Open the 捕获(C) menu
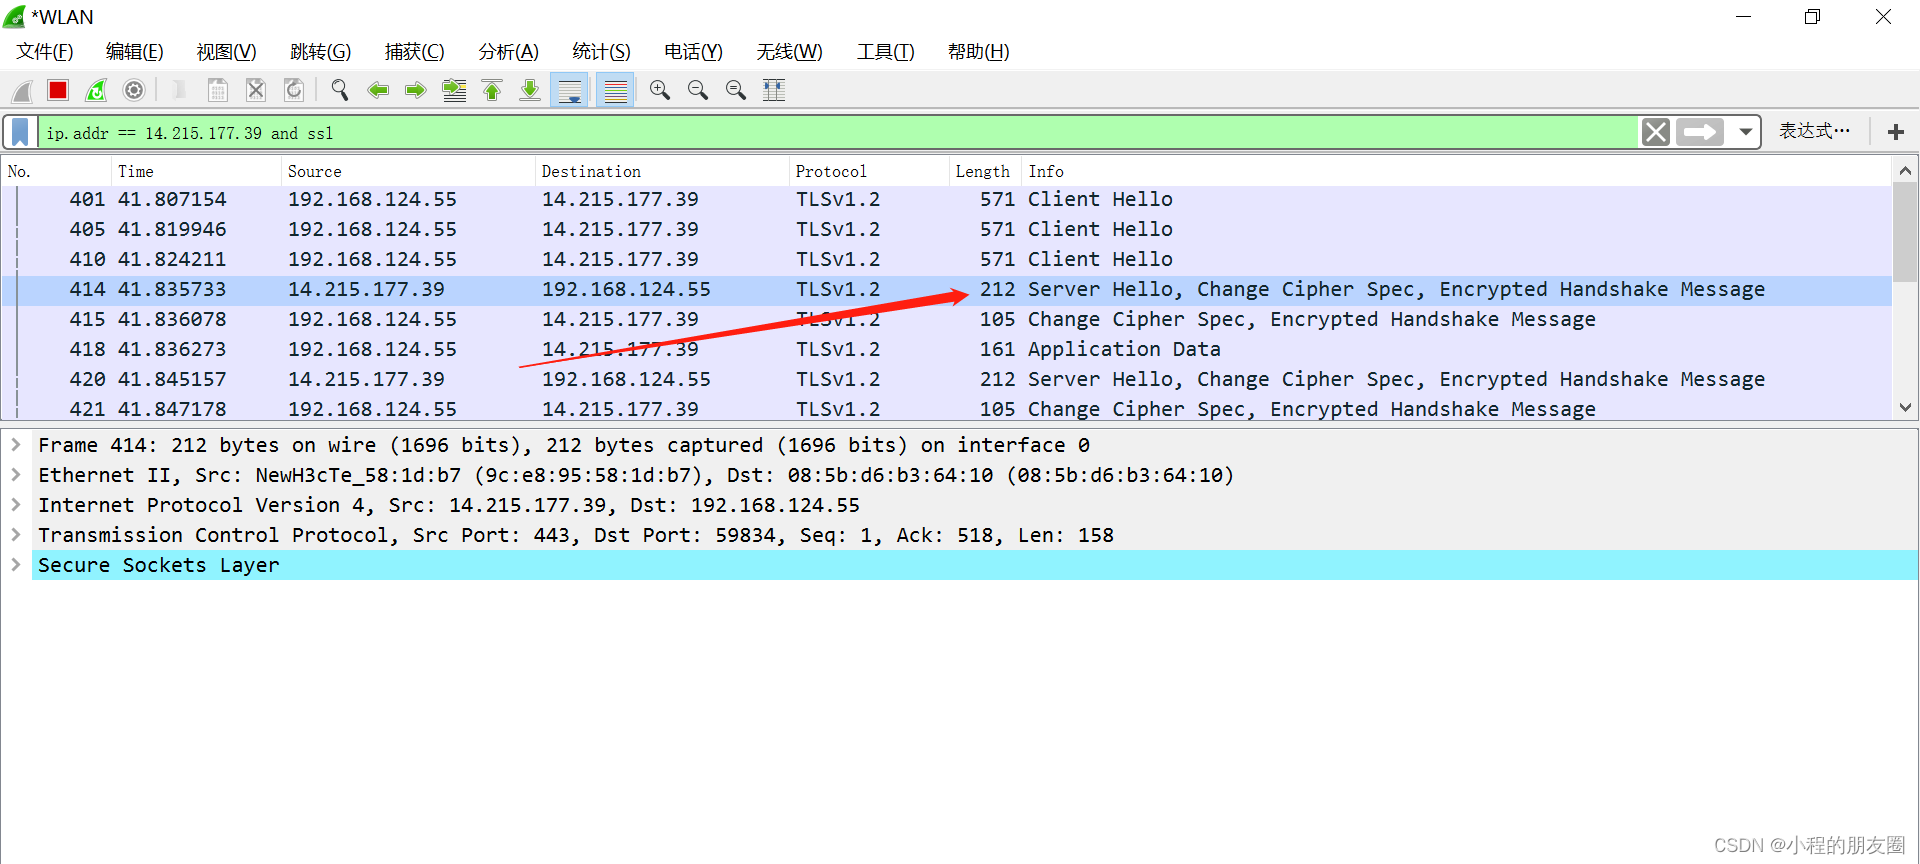The image size is (1920, 864). 415,52
